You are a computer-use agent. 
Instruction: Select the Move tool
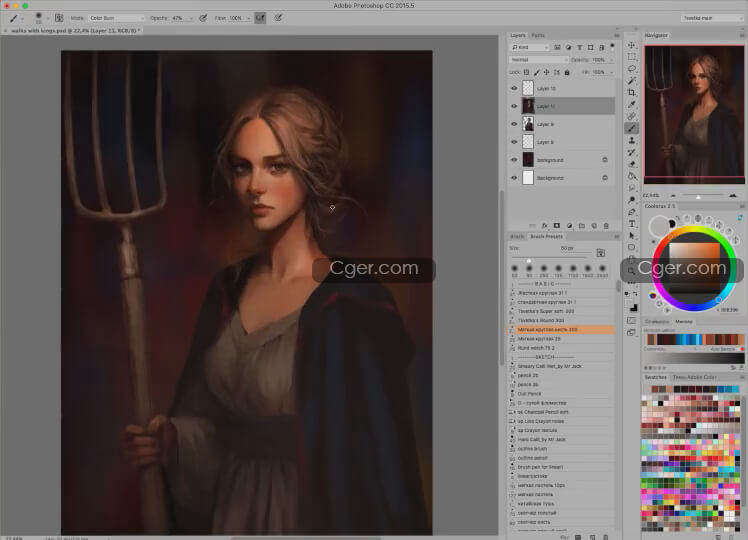point(632,45)
